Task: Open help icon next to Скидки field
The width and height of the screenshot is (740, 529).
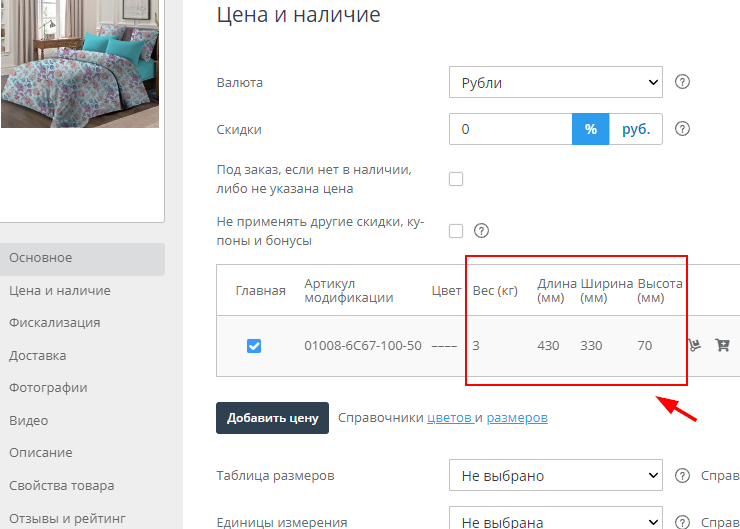Action: click(683, 129)
